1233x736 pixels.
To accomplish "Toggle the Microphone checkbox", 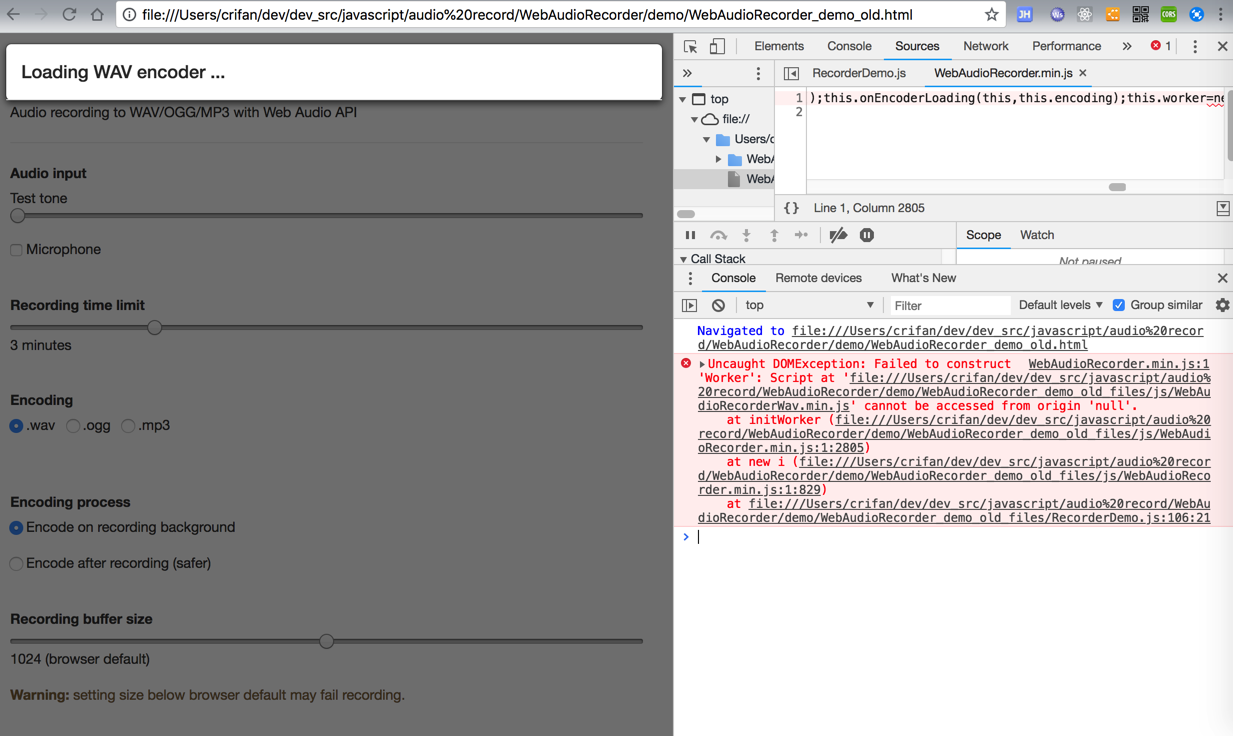I will (16, 250).
